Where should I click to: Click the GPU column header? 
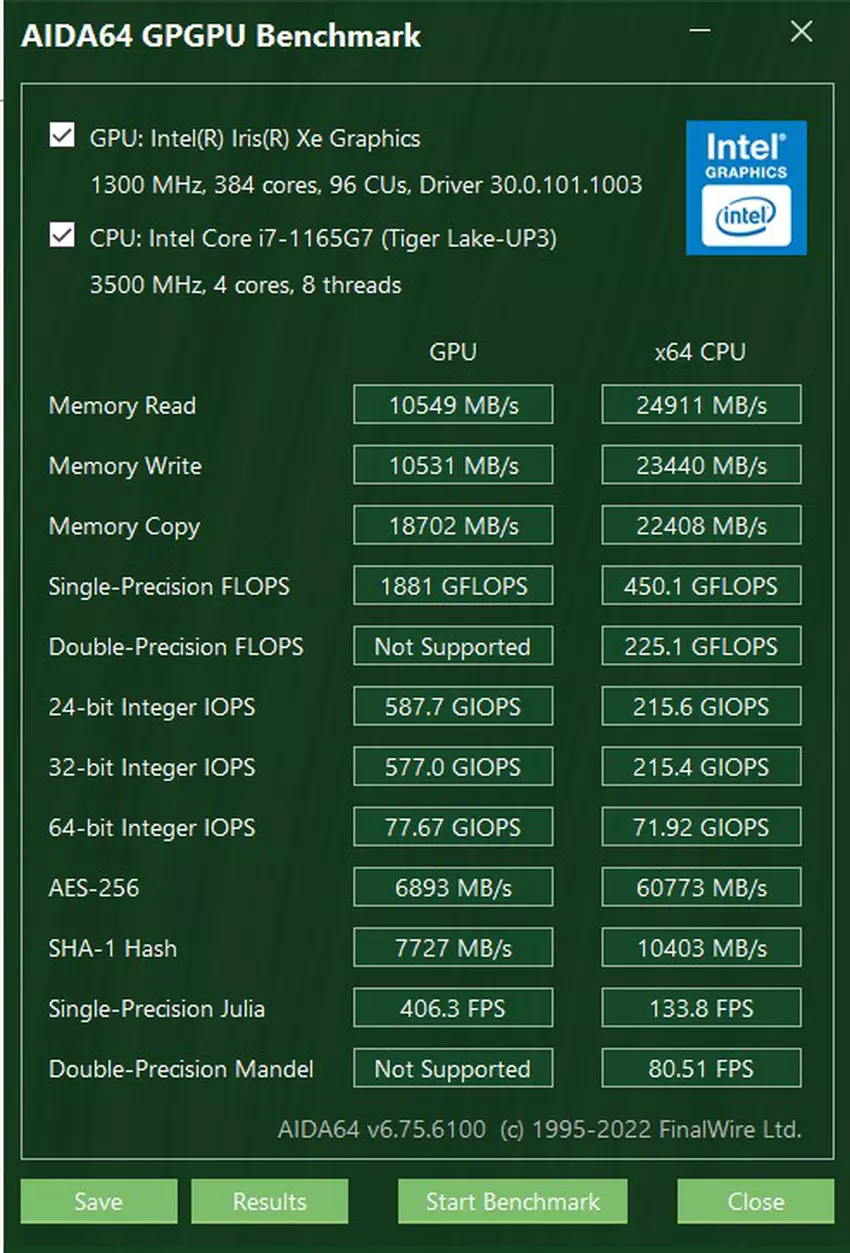[452, 352]
